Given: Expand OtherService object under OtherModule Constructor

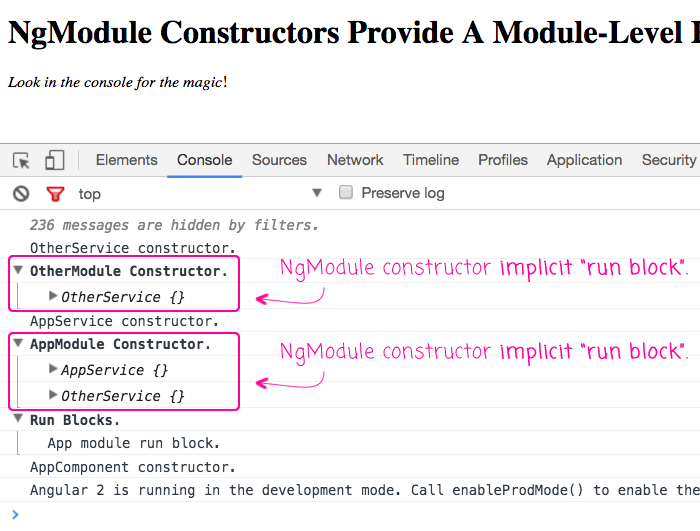Looking at the screenshot, I should click(53, 296).
